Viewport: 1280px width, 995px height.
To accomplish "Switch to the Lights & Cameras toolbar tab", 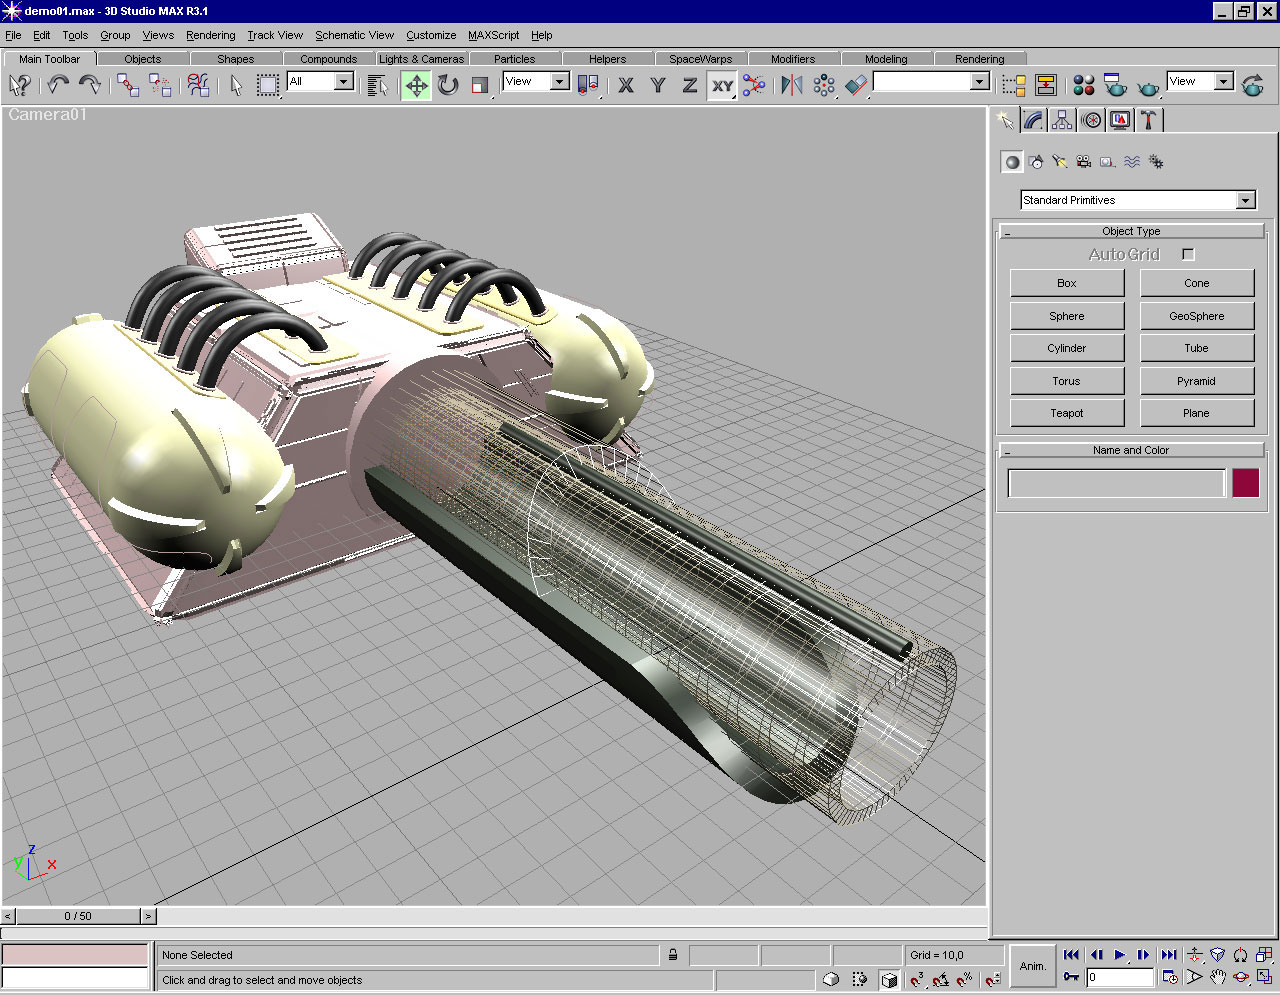I will pyautogui.click(x=421, y=59).
